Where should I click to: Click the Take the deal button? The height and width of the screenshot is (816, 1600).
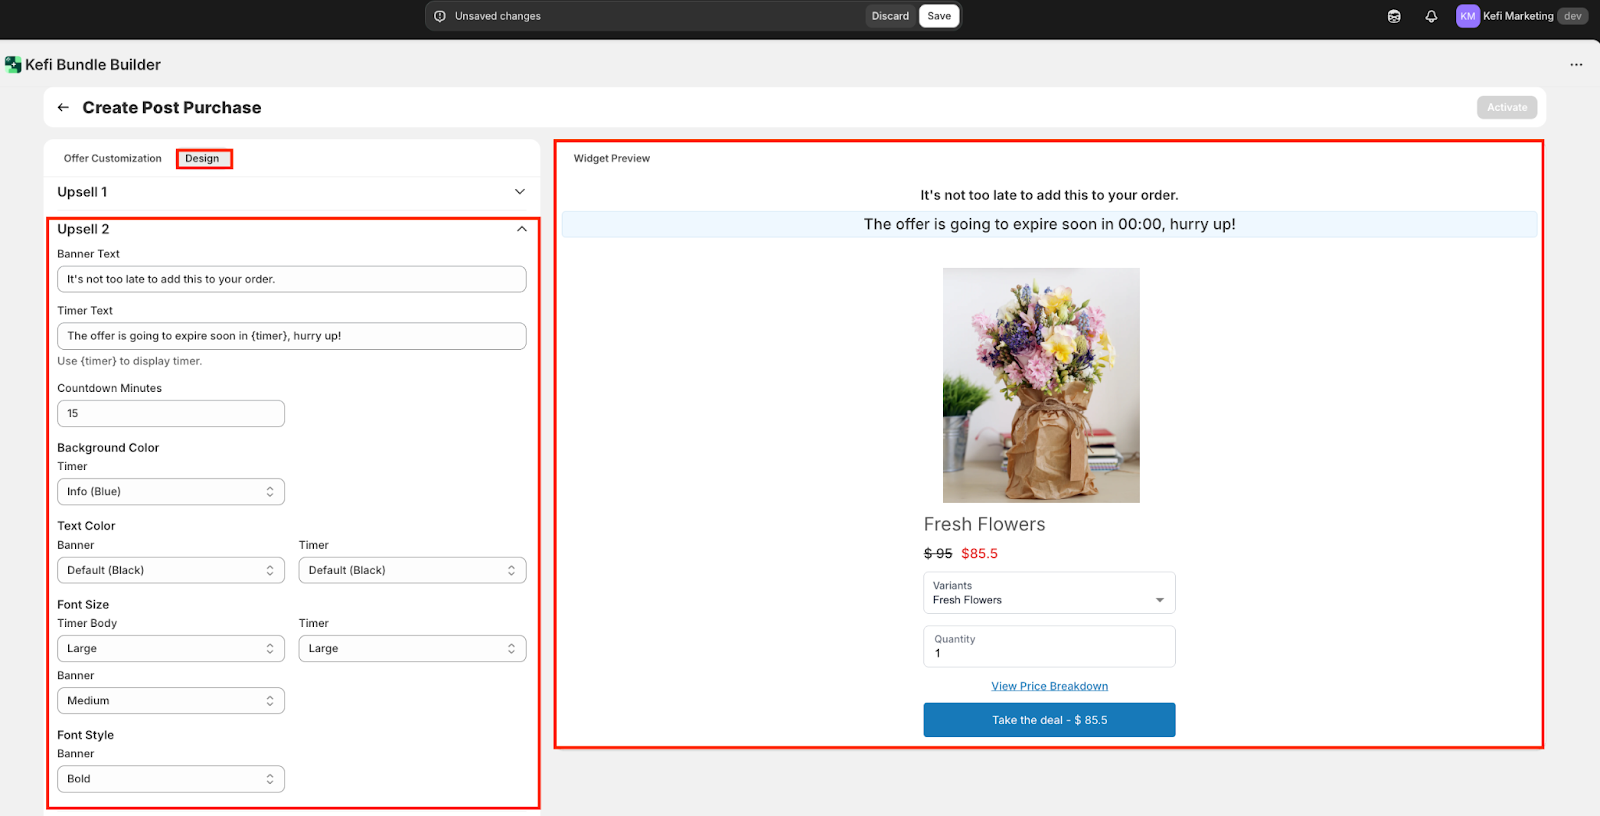click(x=1049, y=720)
